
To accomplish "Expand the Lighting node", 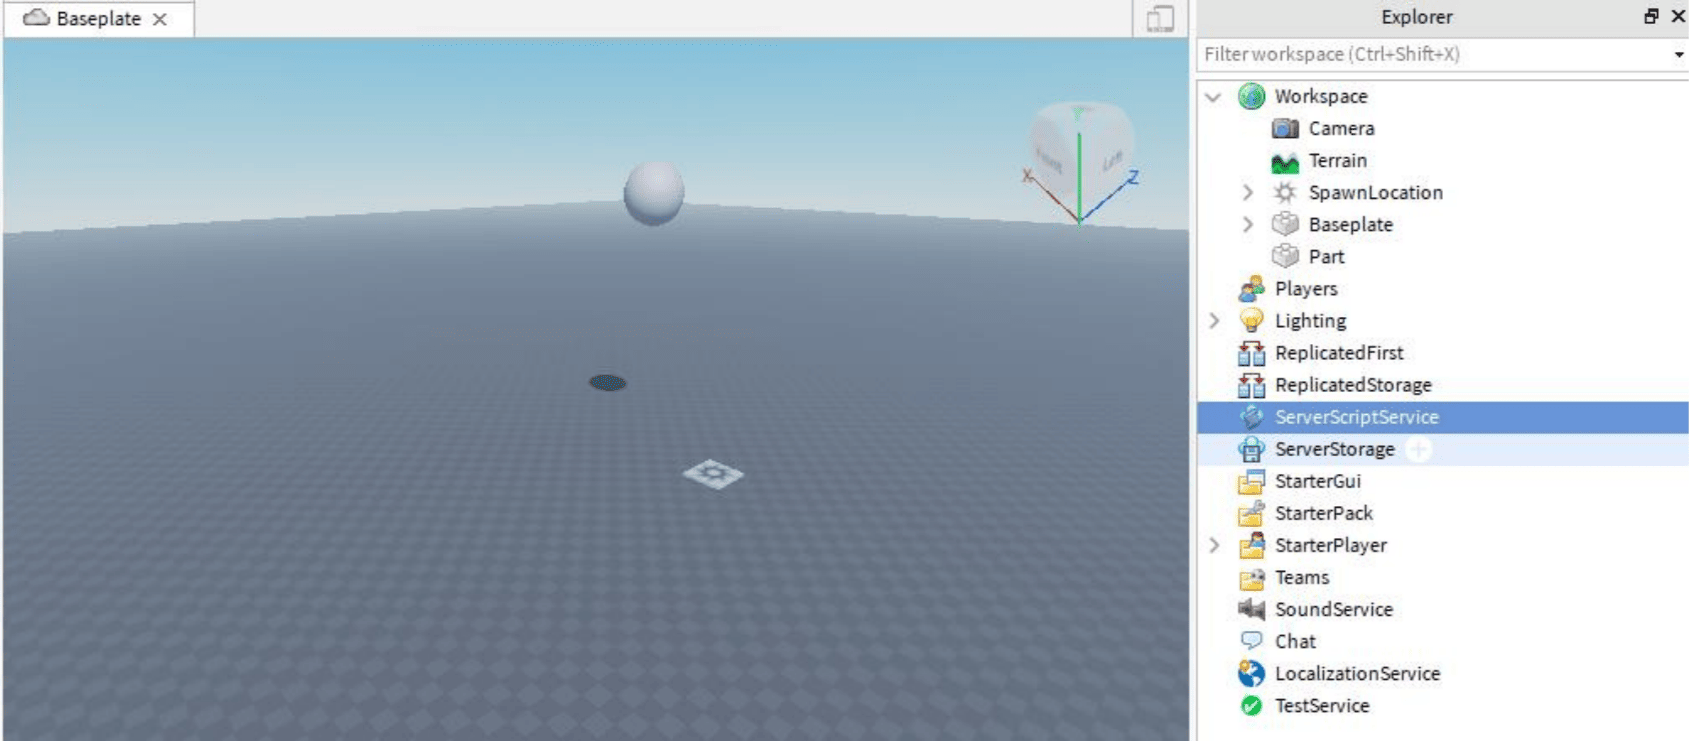I will 1214,320.
